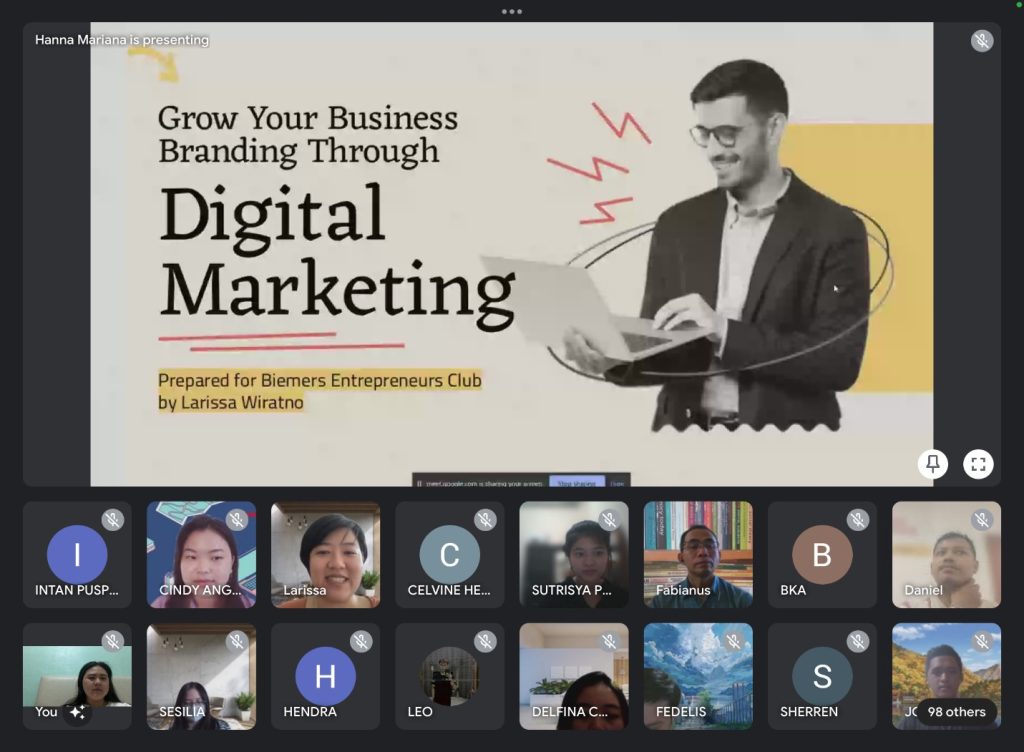
Task: Select SUTRISYA P's video tile
Action: click(x=573, y=554)
